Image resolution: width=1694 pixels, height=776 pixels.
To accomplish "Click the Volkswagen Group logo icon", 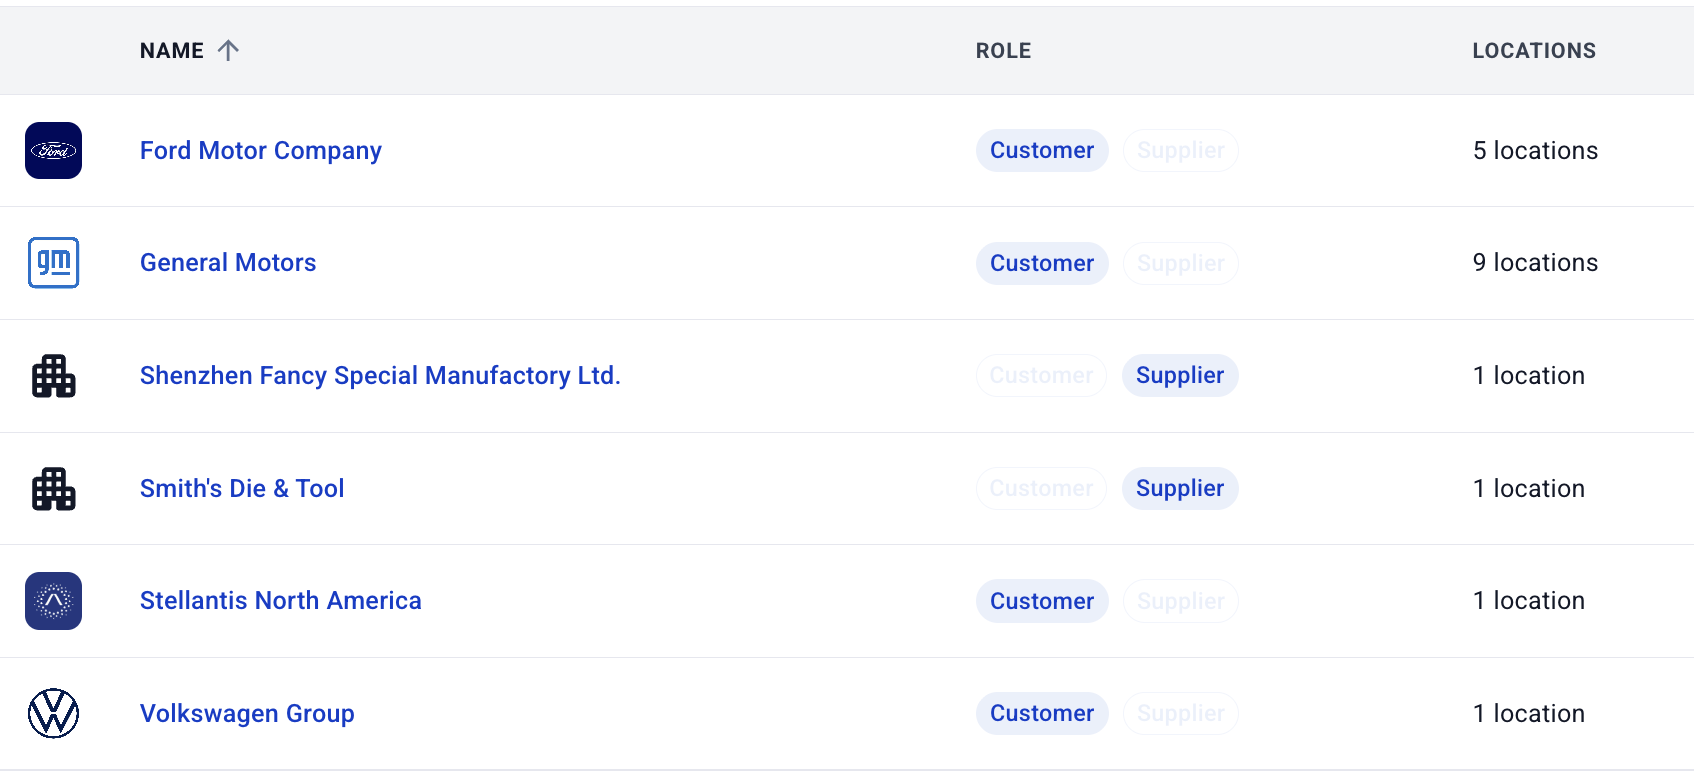I will point(53,713).
